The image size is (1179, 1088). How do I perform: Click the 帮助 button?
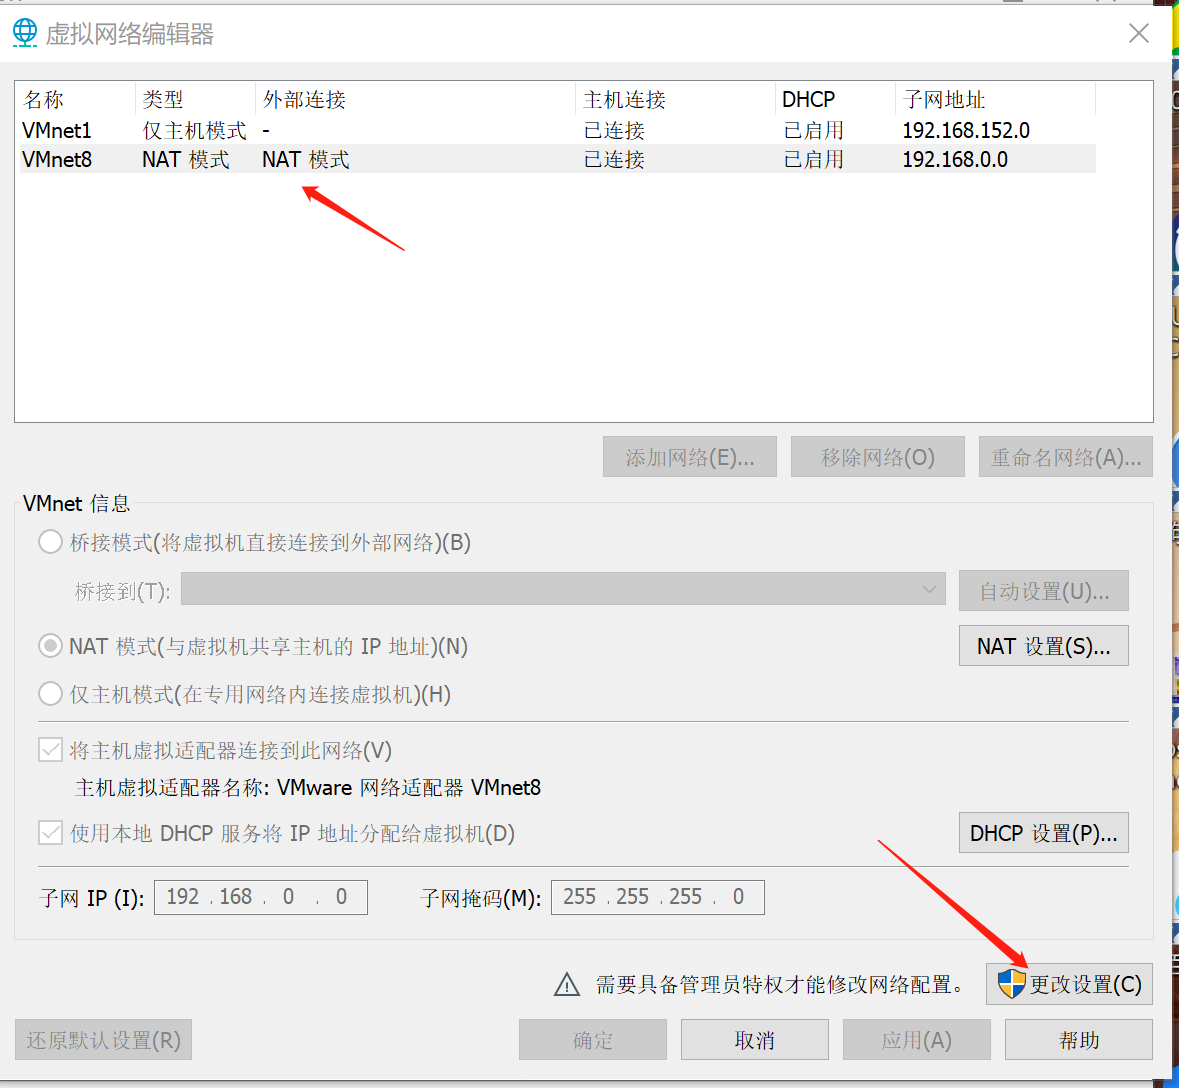pos(1079,1040)
